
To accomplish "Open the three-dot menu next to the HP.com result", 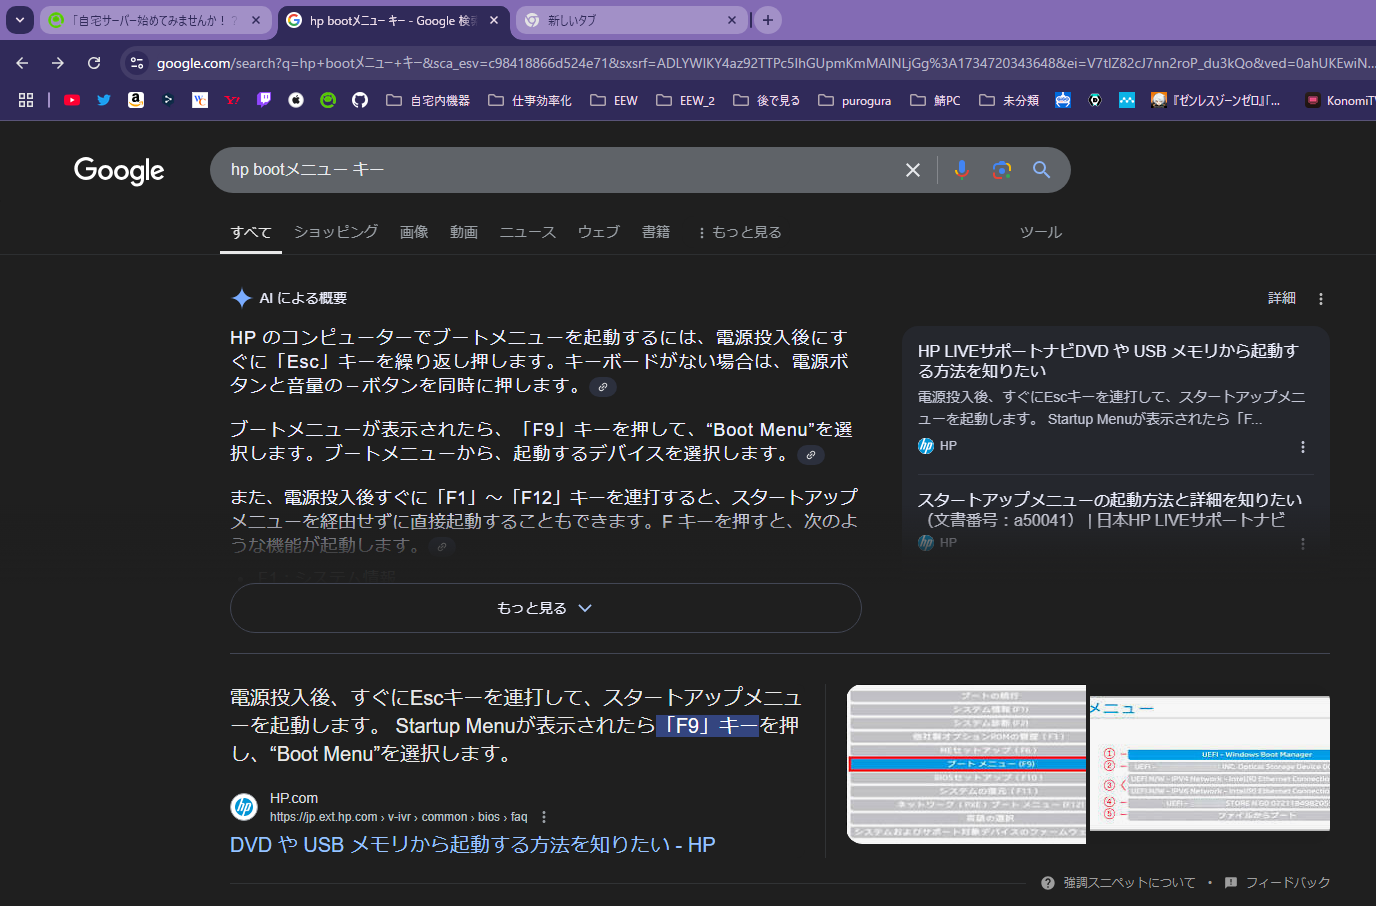I will click(x=544, y=817).
